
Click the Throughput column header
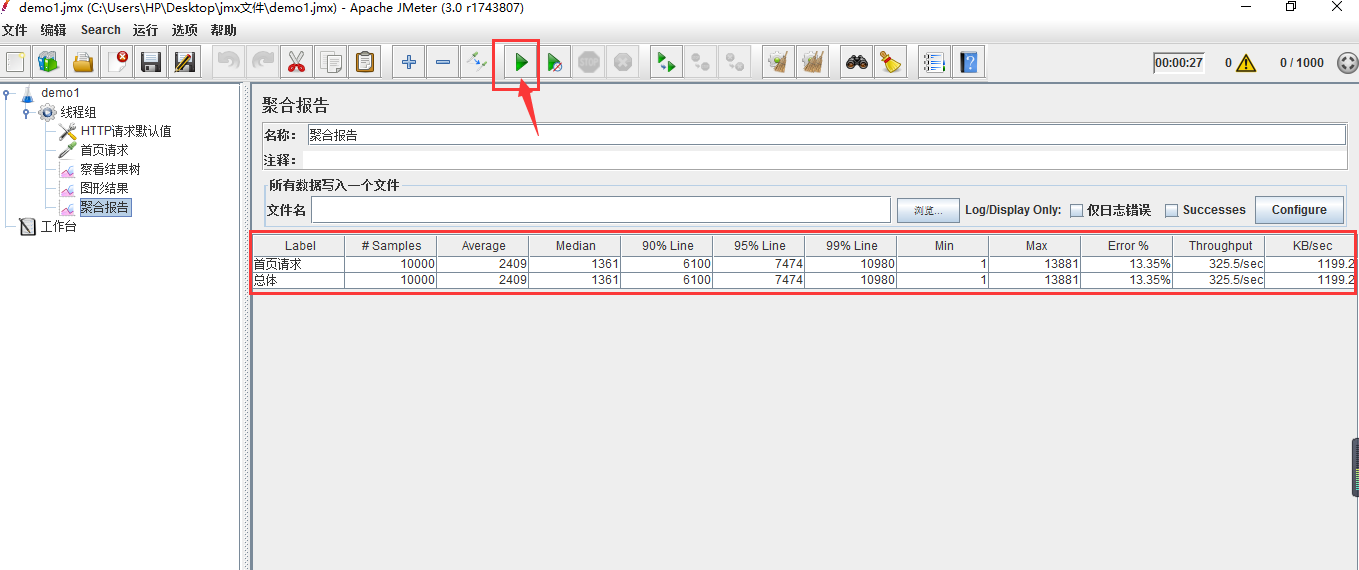coord(1219,246)
